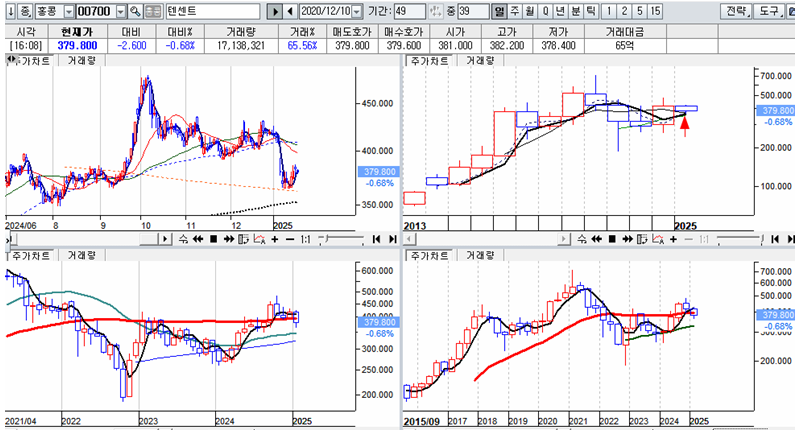Image resolution: width=797 pixels, height=433 pixels.
Task: Click the 현재가 value 379.800
Action: pyautogui.click(x=77, y=46)
